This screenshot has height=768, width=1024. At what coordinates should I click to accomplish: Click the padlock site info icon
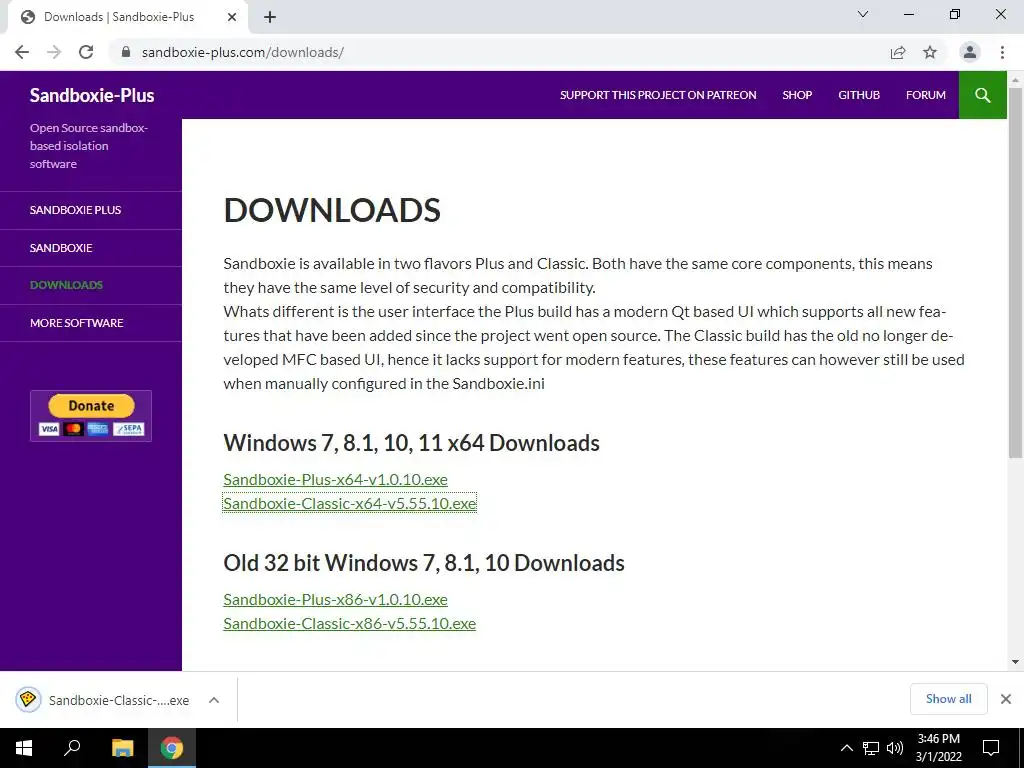click(x=126, y=52)
